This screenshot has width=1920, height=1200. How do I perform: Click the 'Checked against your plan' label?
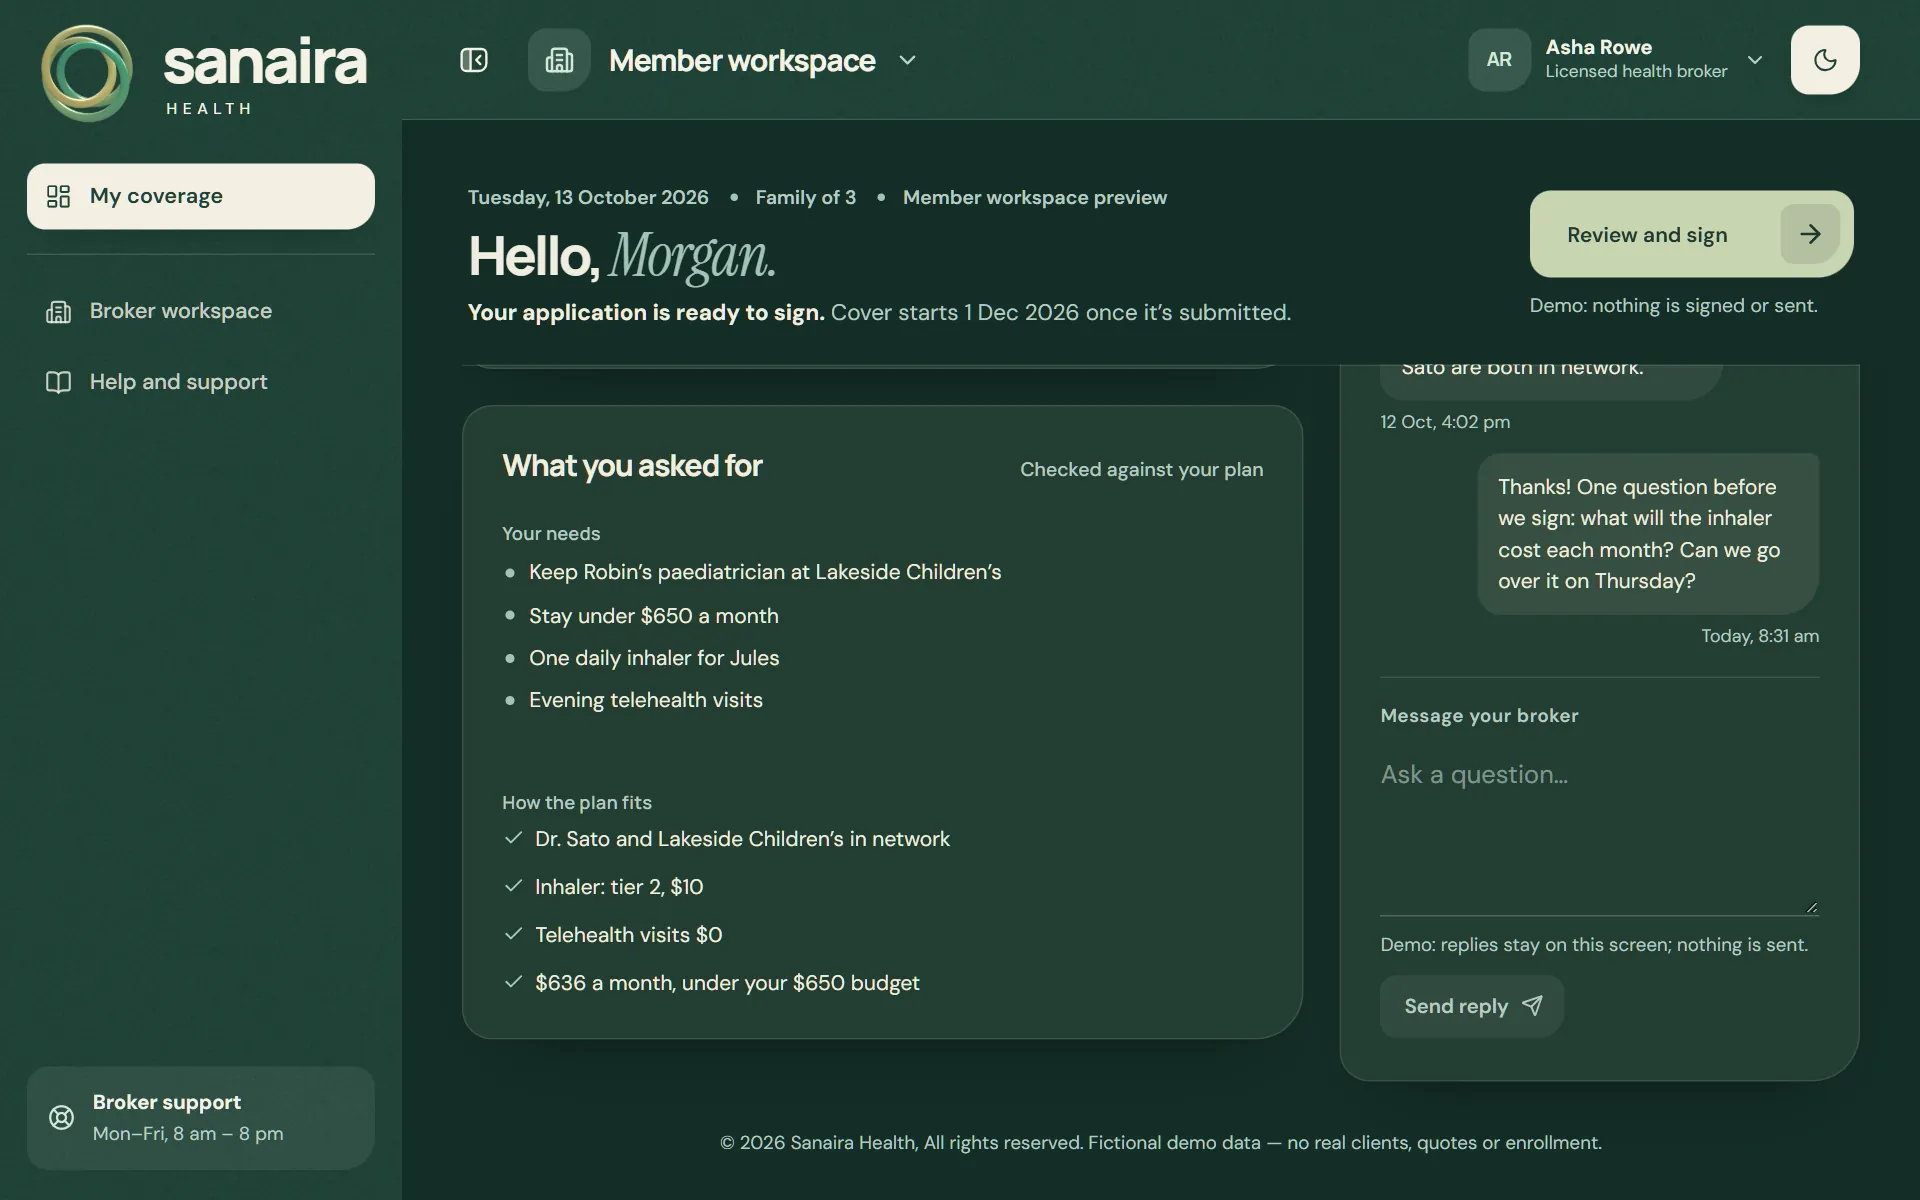[x=1141, y=470]
